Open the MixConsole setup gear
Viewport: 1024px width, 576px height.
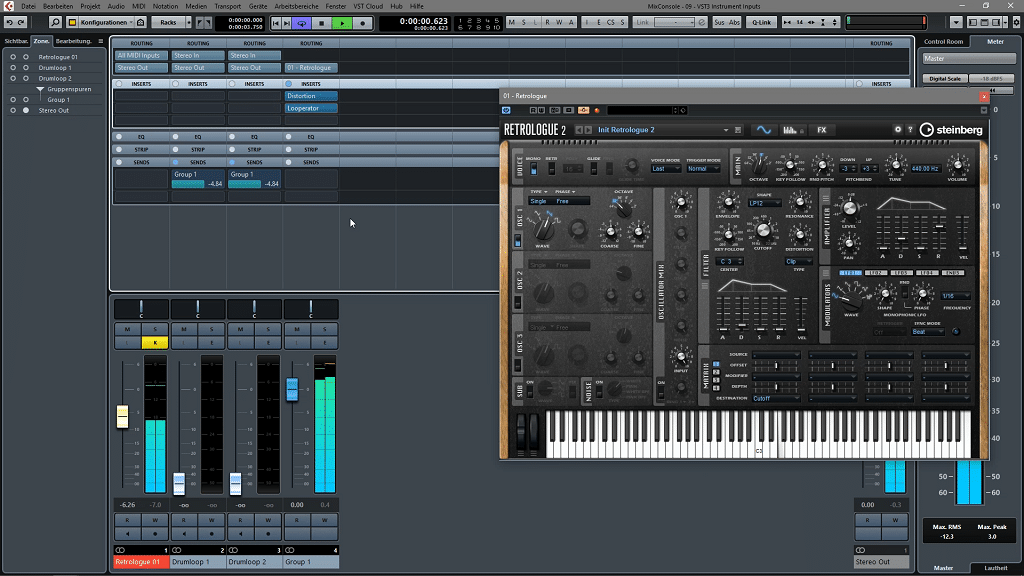[1016, 22]
